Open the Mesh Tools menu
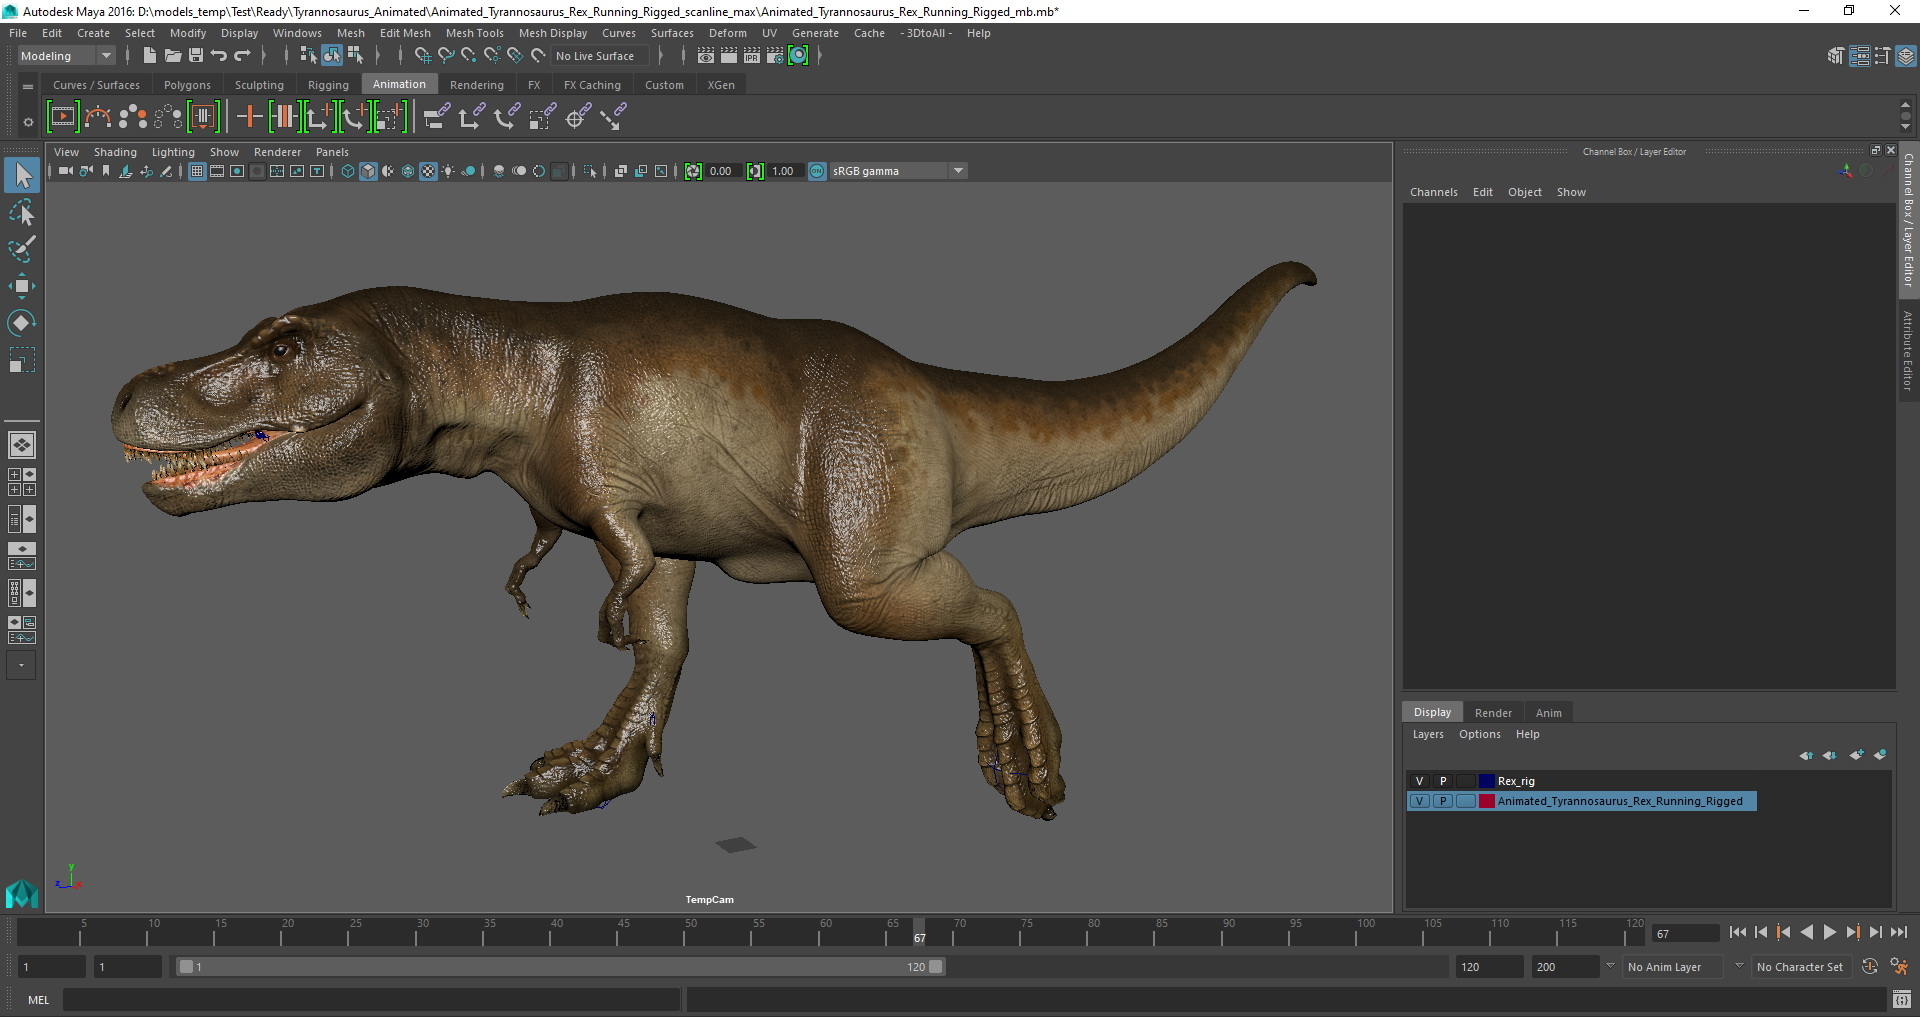The image size is (1920, 1017). coord(474,33)
